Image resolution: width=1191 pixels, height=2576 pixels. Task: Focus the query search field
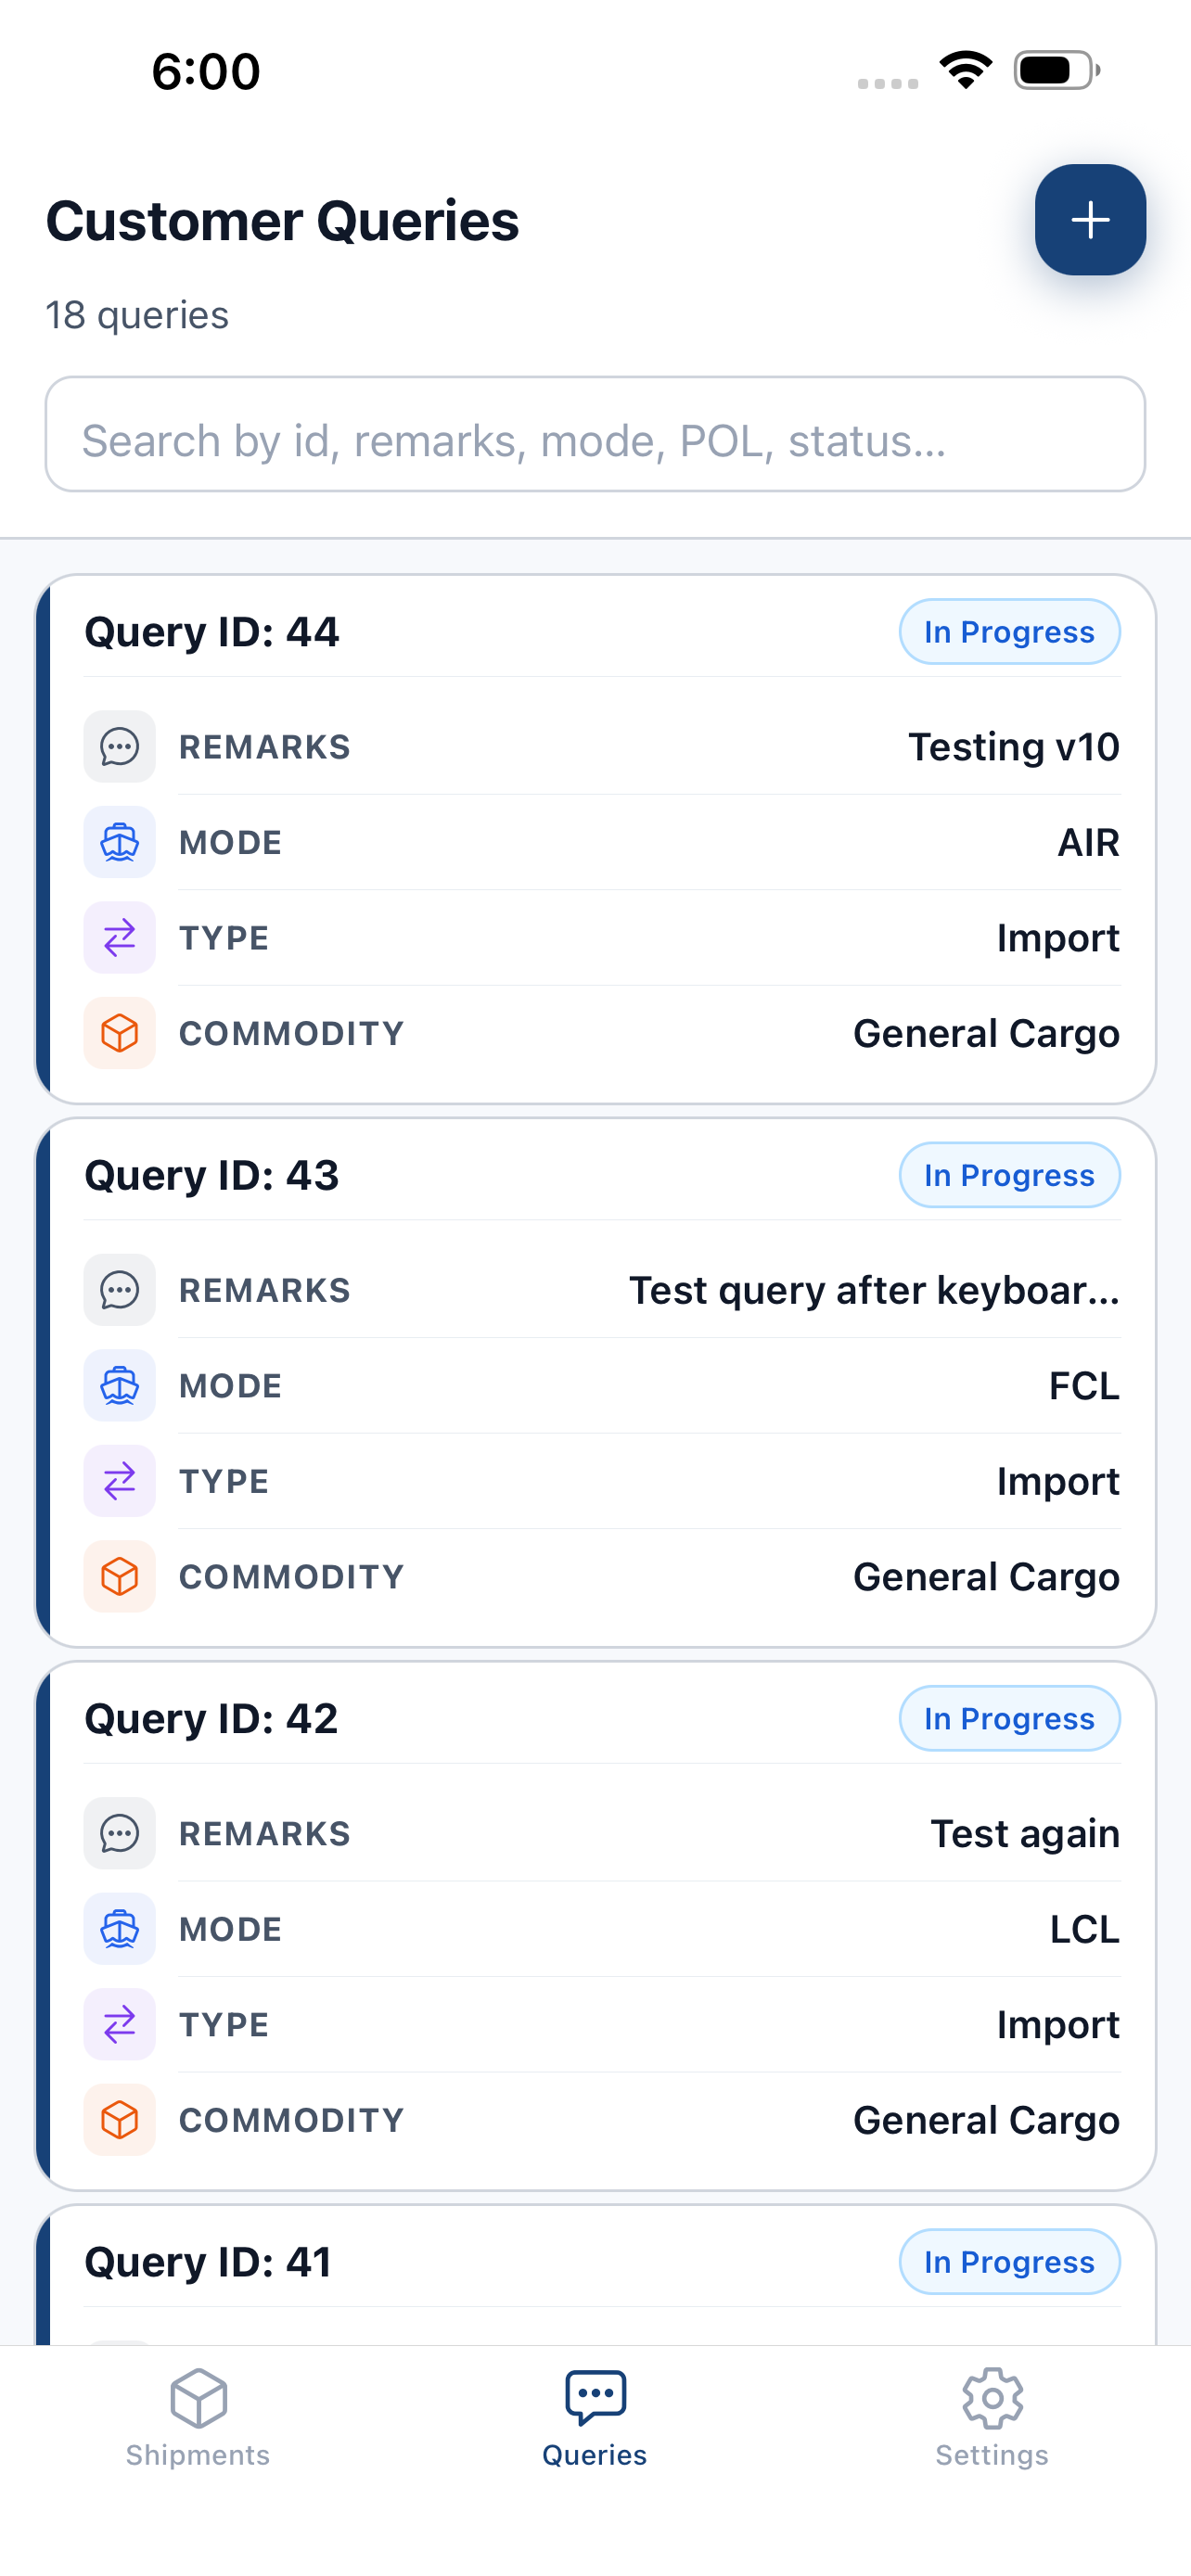coord(595,434)
